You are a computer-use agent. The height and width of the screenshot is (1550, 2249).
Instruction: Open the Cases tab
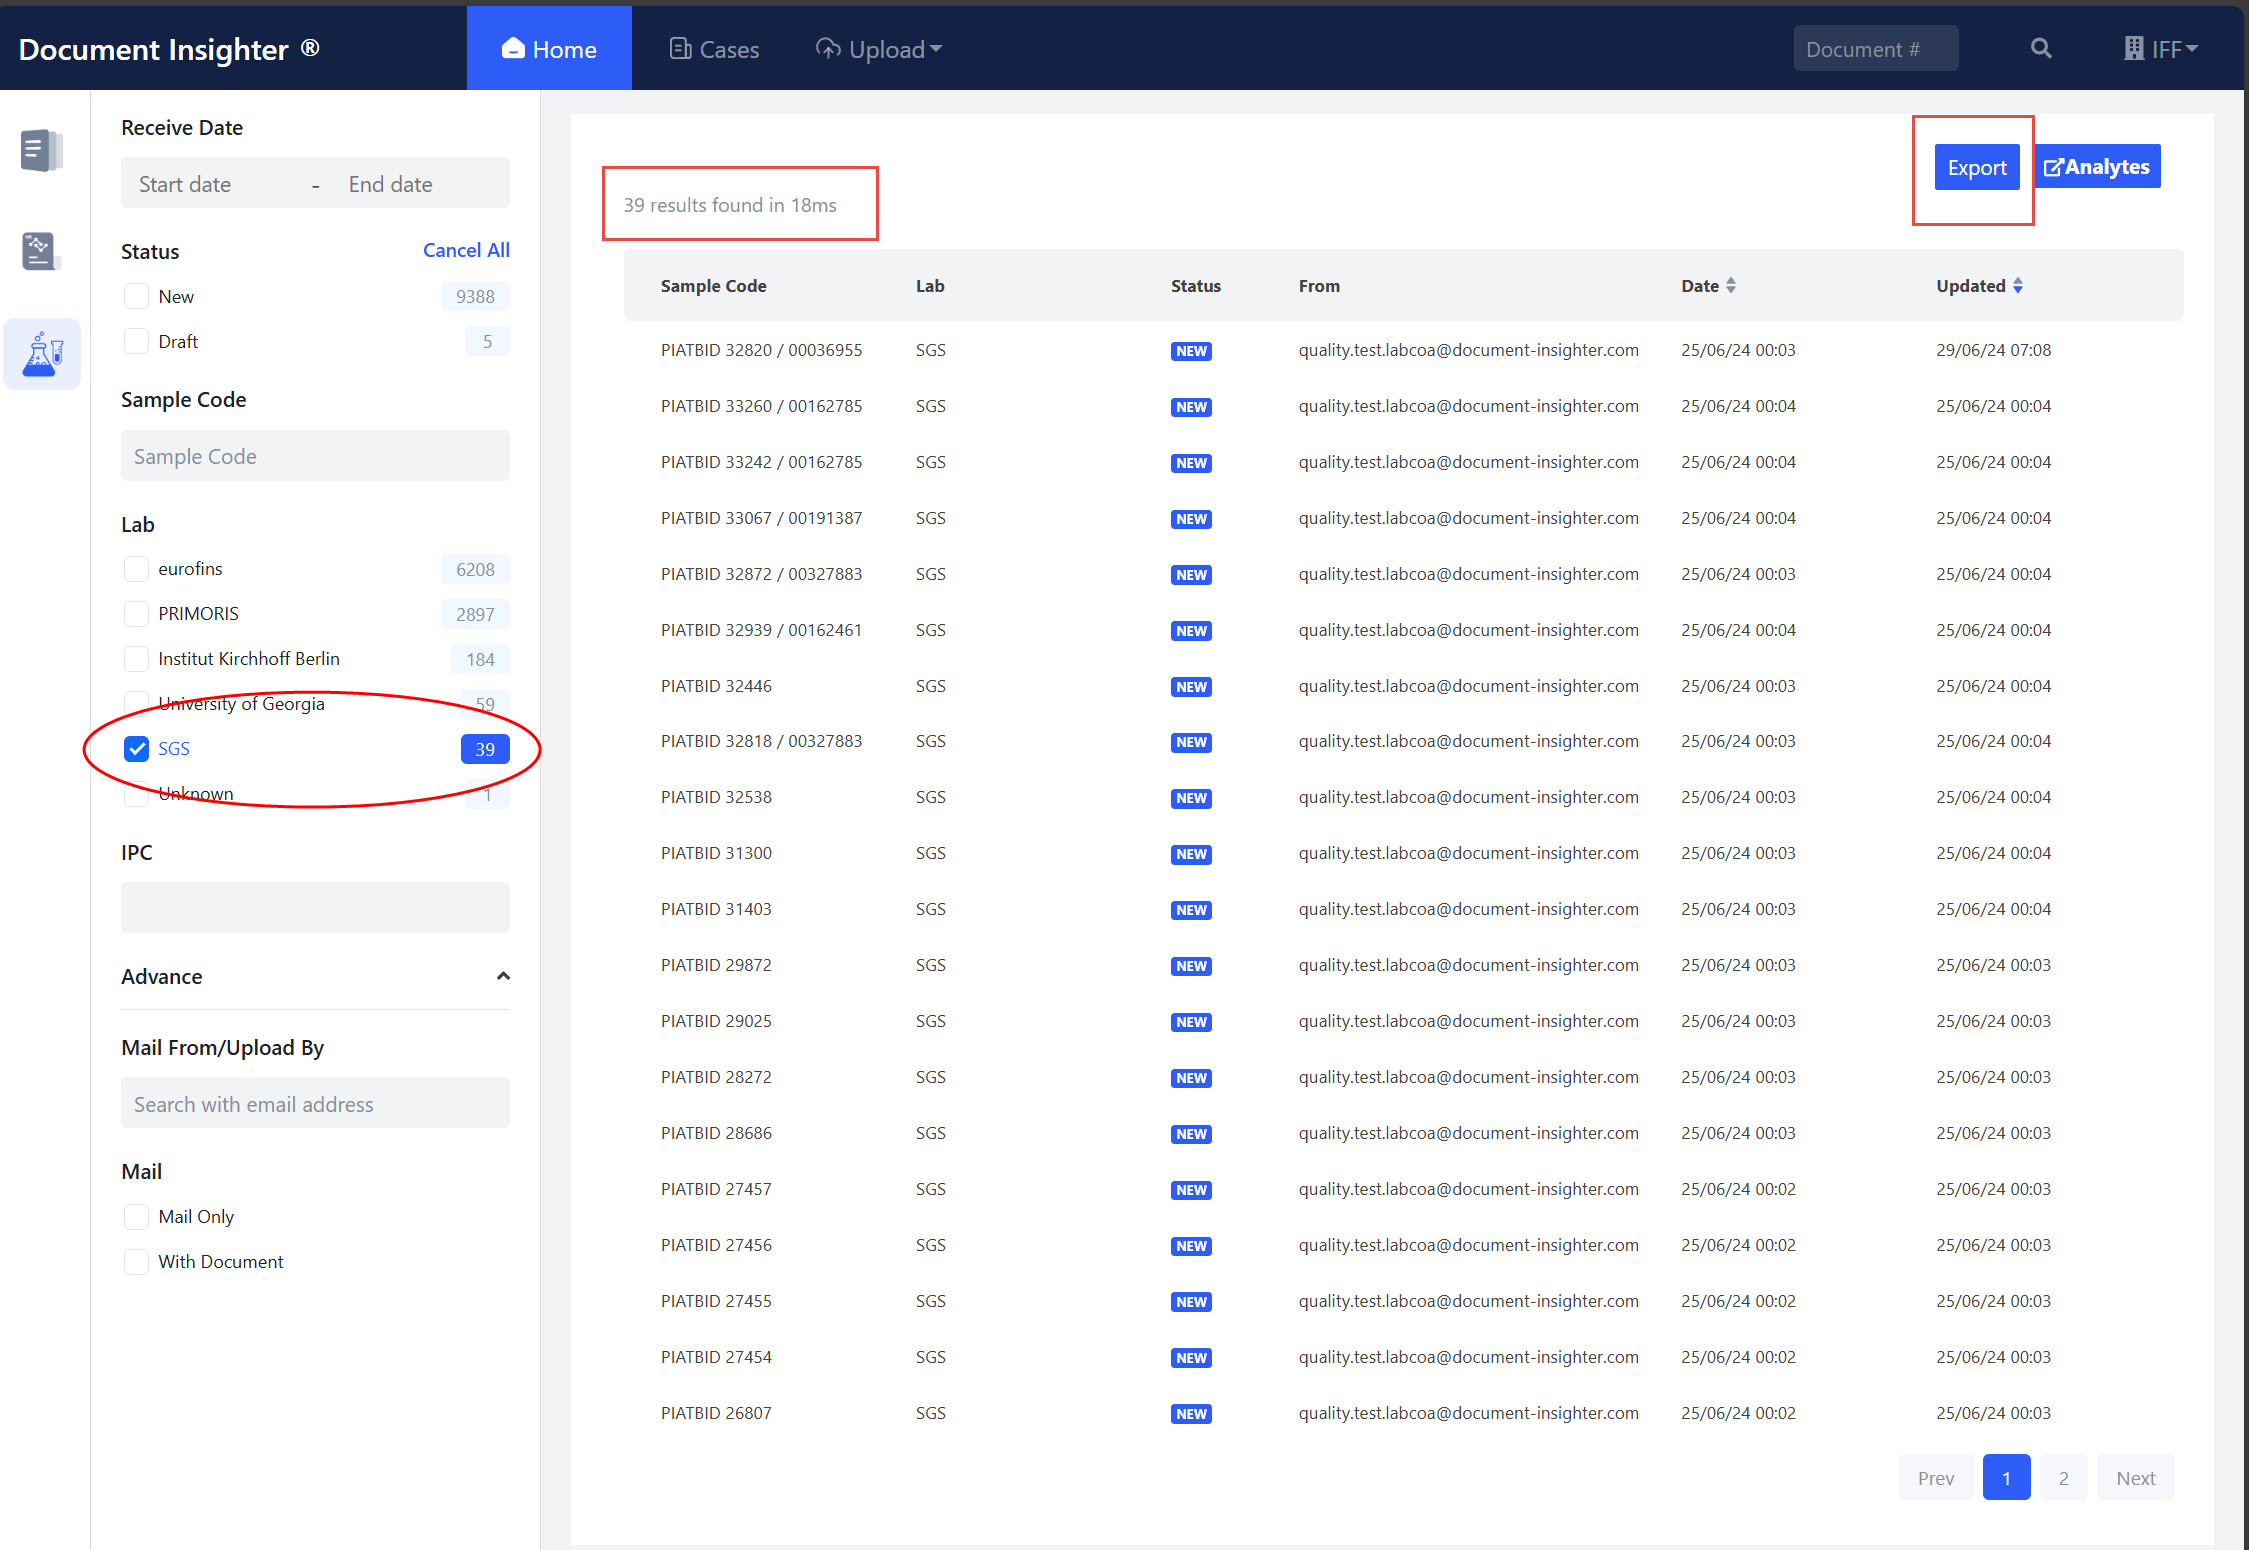714,49
